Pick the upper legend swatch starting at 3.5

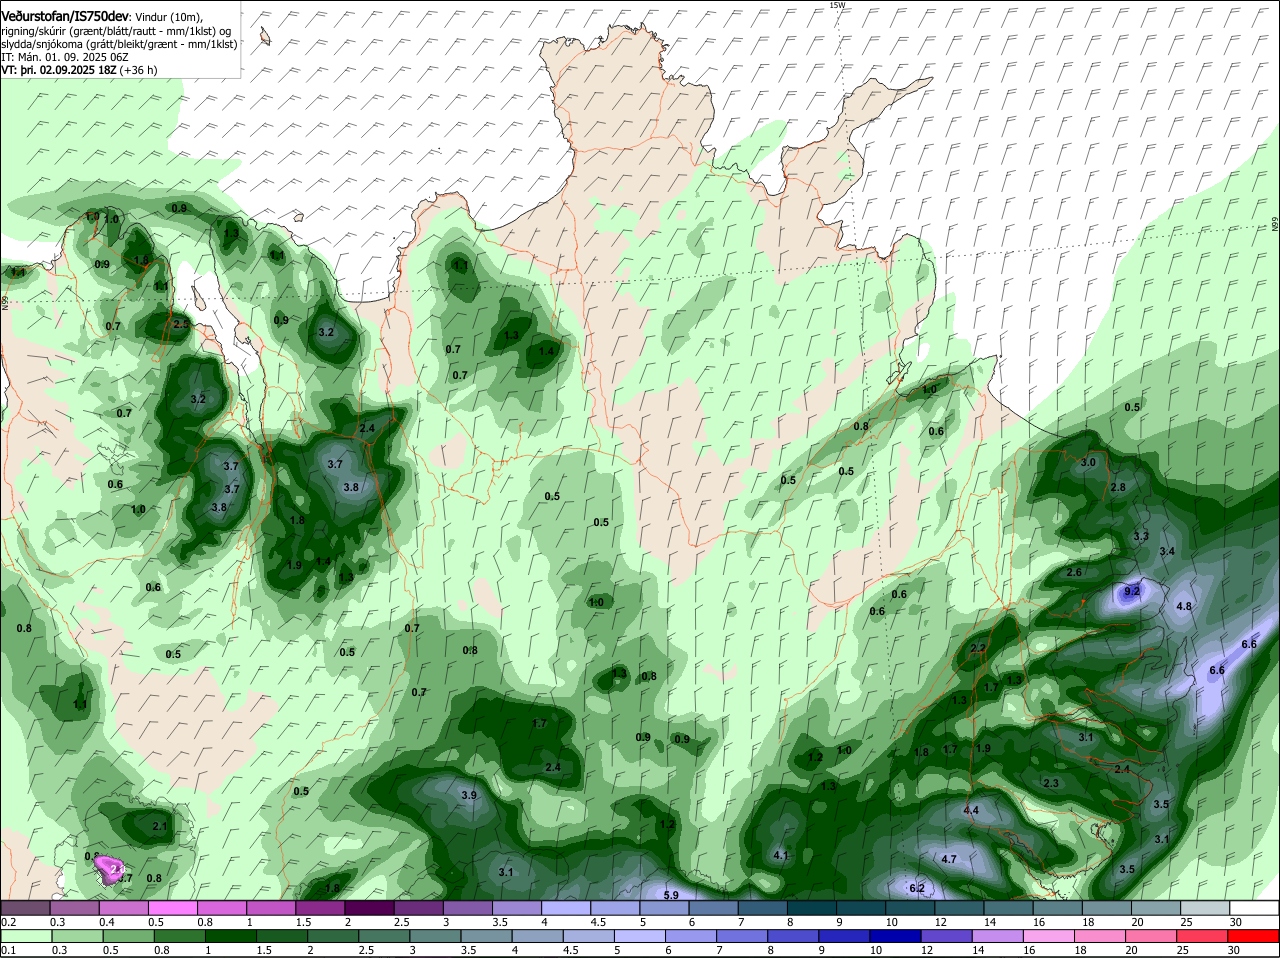point(515,908)
